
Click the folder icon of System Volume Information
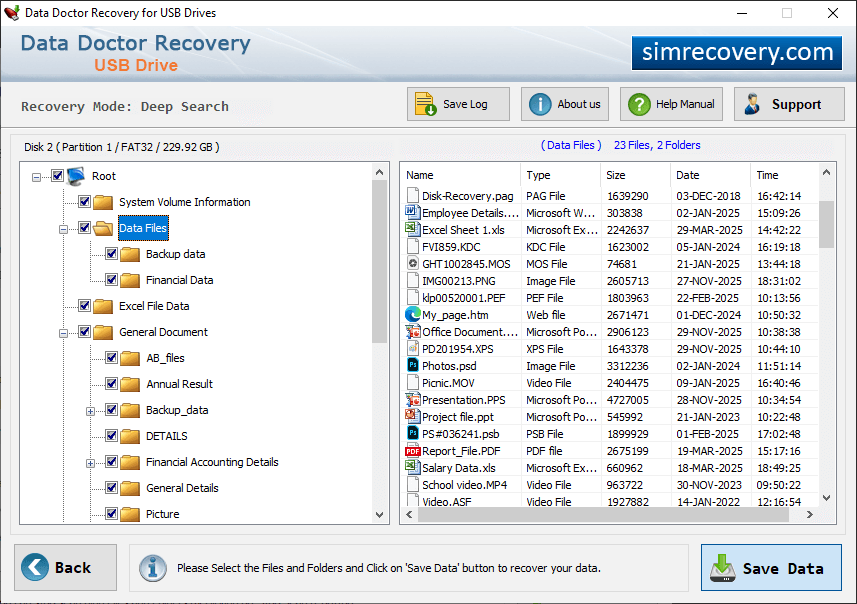click(103, 202)
